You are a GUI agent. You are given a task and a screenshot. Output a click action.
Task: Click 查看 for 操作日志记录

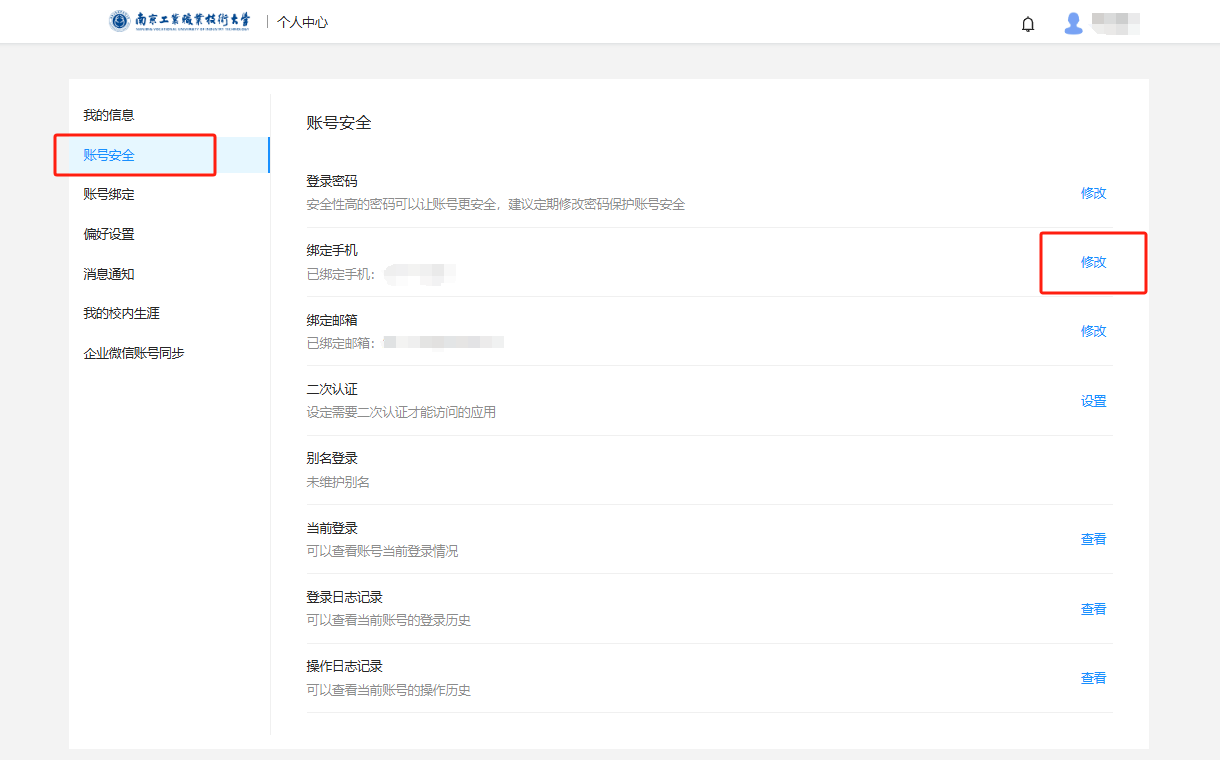(1094, 678)
